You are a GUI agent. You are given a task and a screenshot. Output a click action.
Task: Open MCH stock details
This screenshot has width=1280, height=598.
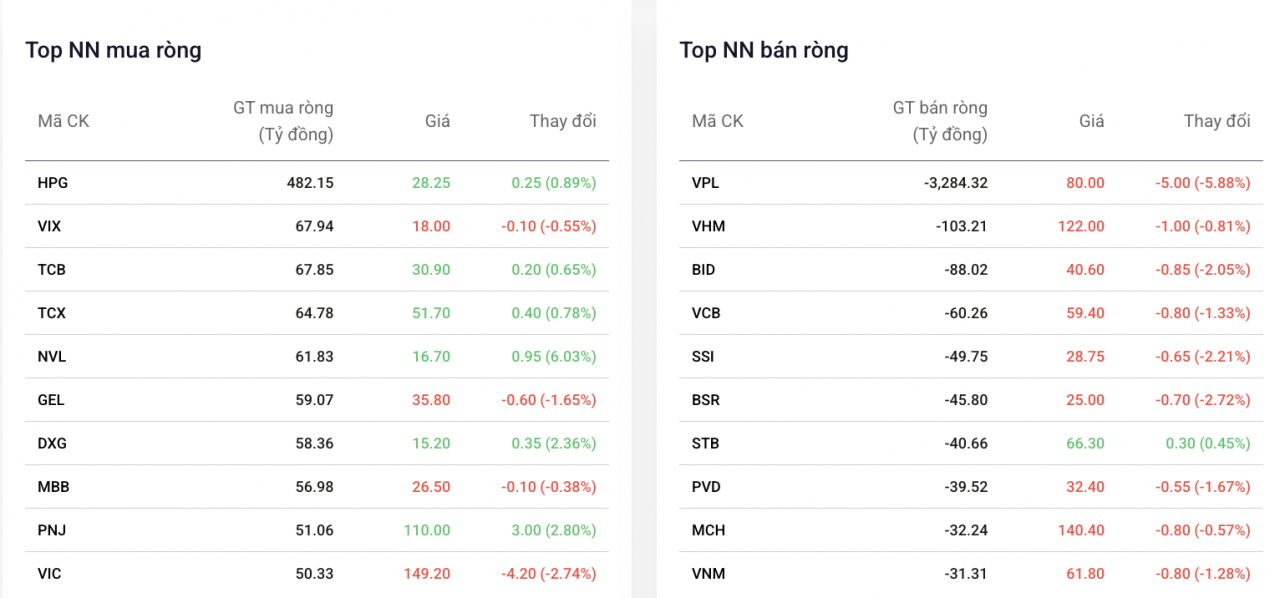(708, 530)
